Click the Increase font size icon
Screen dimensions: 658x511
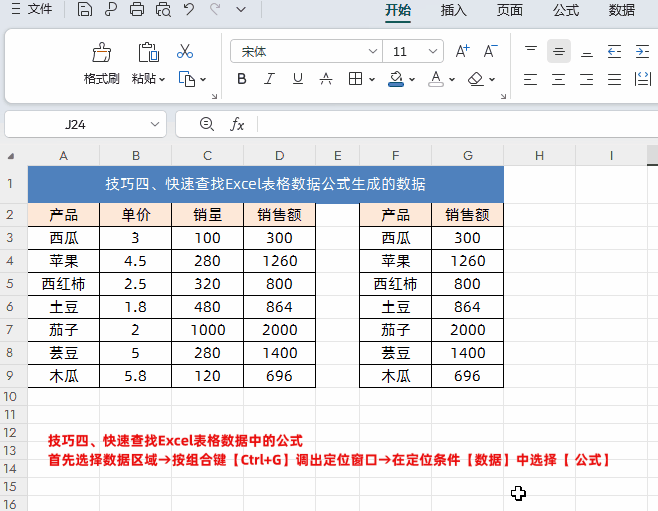pos(462,51)
